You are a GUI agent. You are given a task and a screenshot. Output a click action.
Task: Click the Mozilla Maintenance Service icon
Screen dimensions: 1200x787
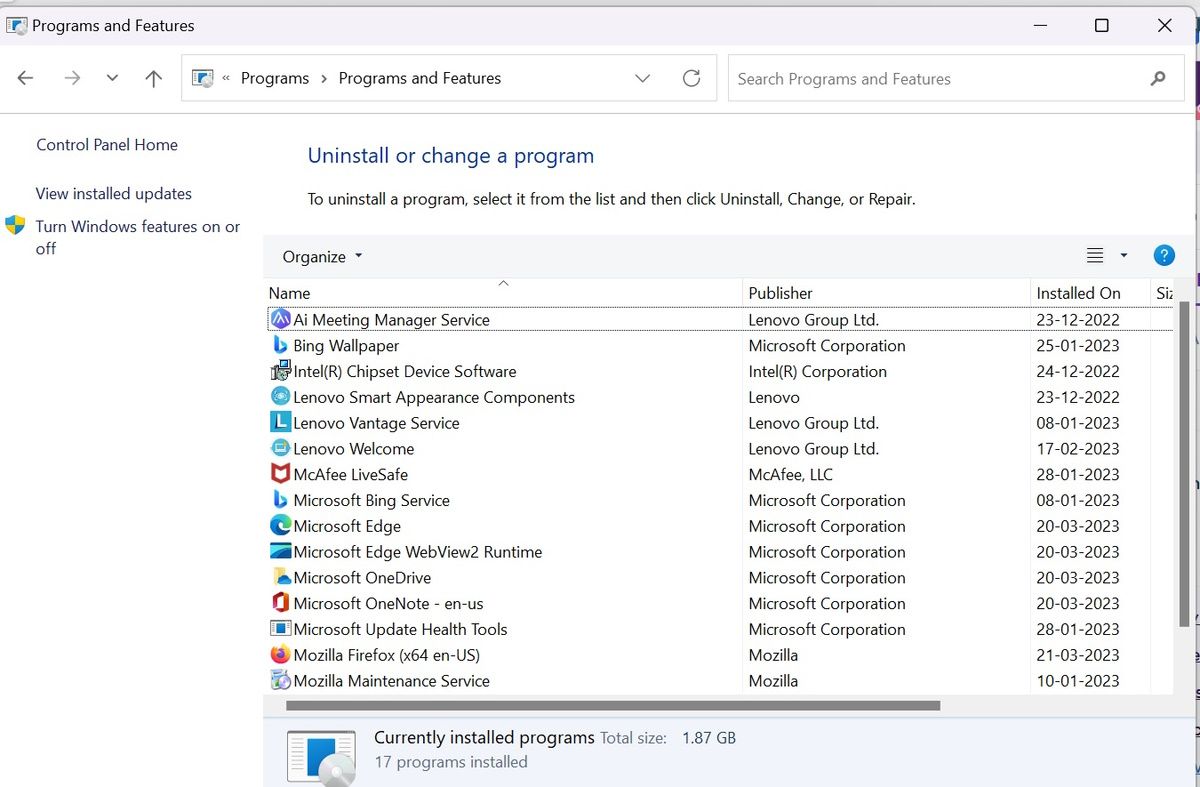[281, 681]
